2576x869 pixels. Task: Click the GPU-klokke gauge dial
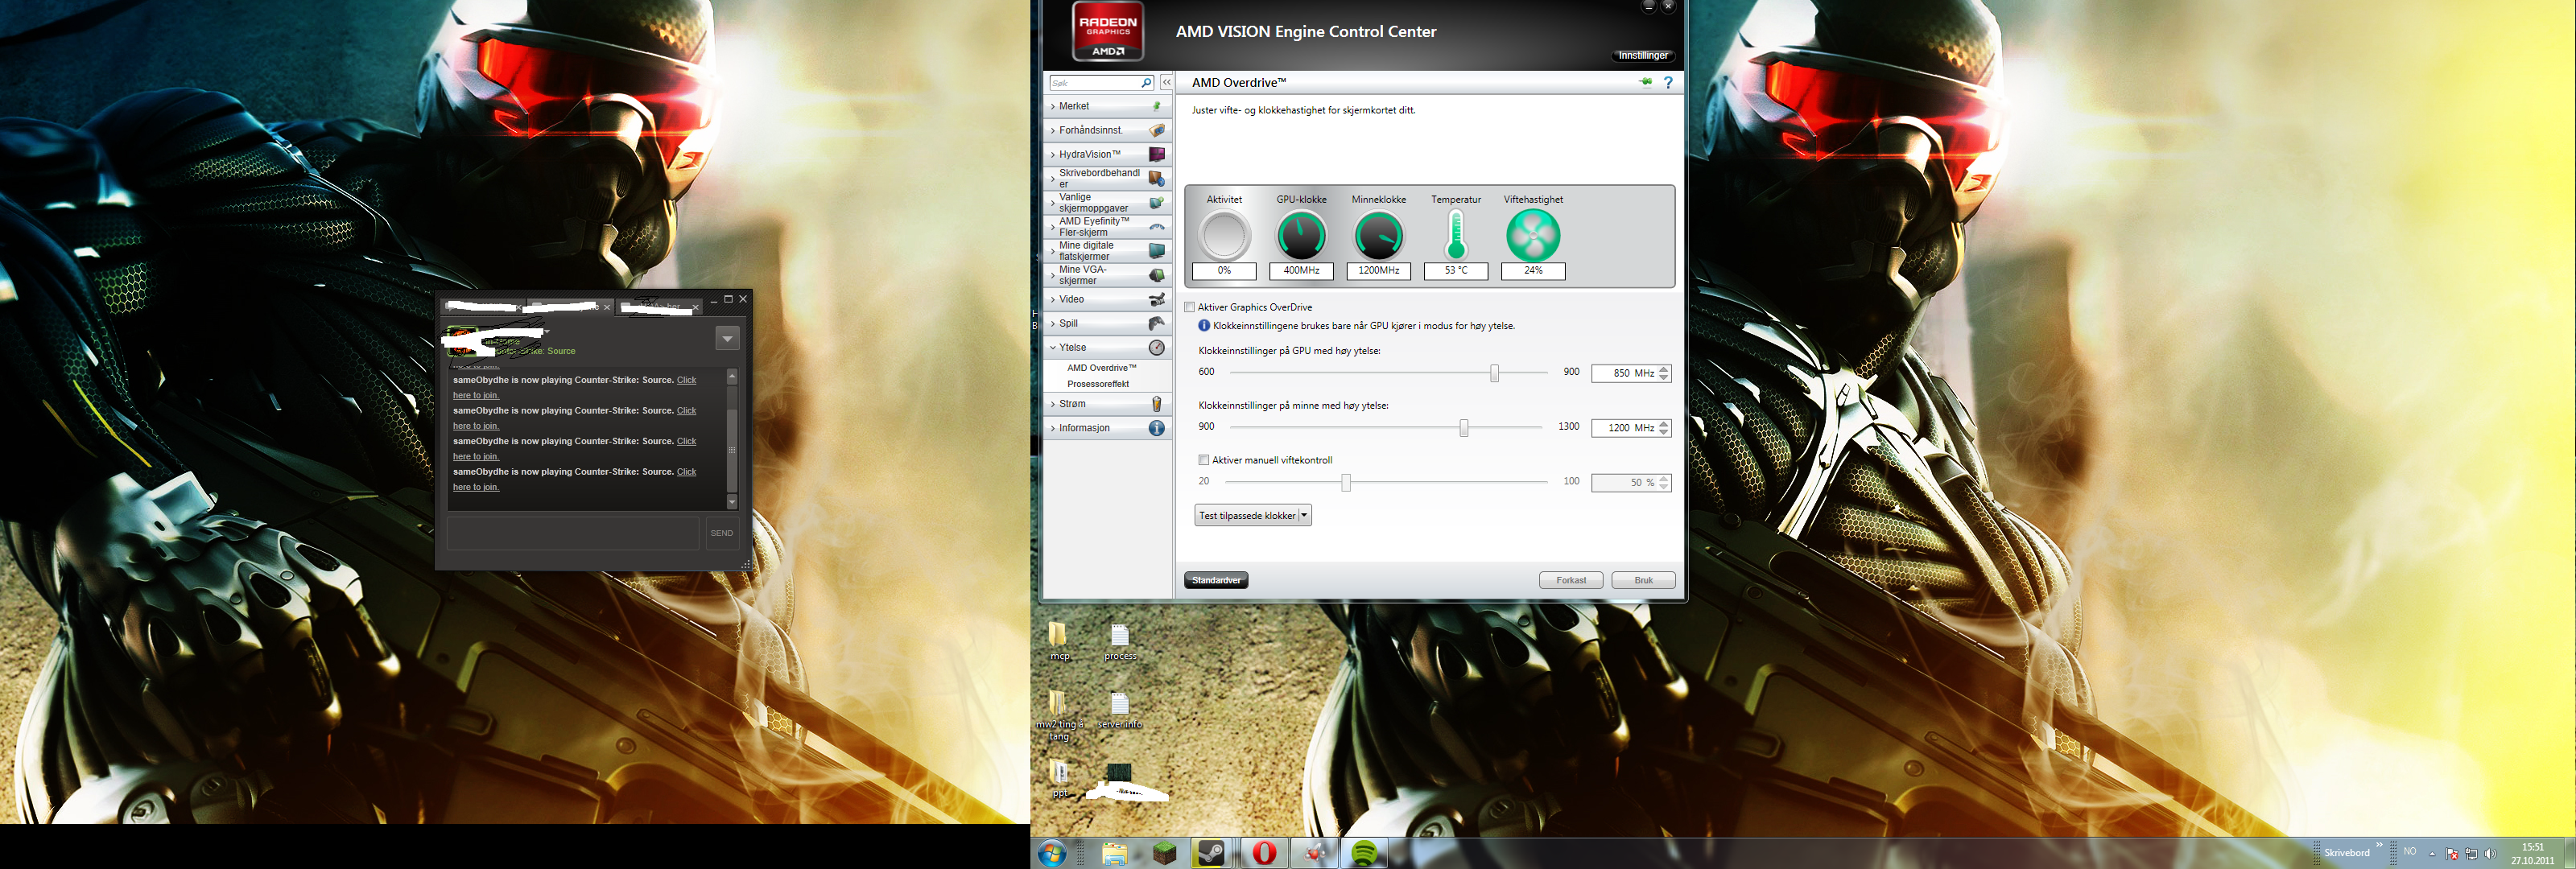pyautogui.click(x=1301, y=236)
